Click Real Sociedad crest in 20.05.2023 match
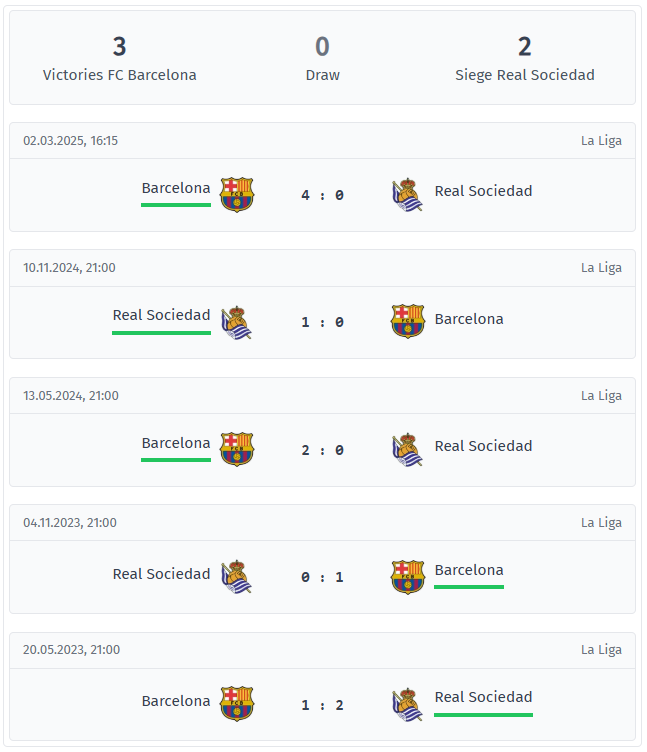Screen dimensions: 647x752 [407, 704]
